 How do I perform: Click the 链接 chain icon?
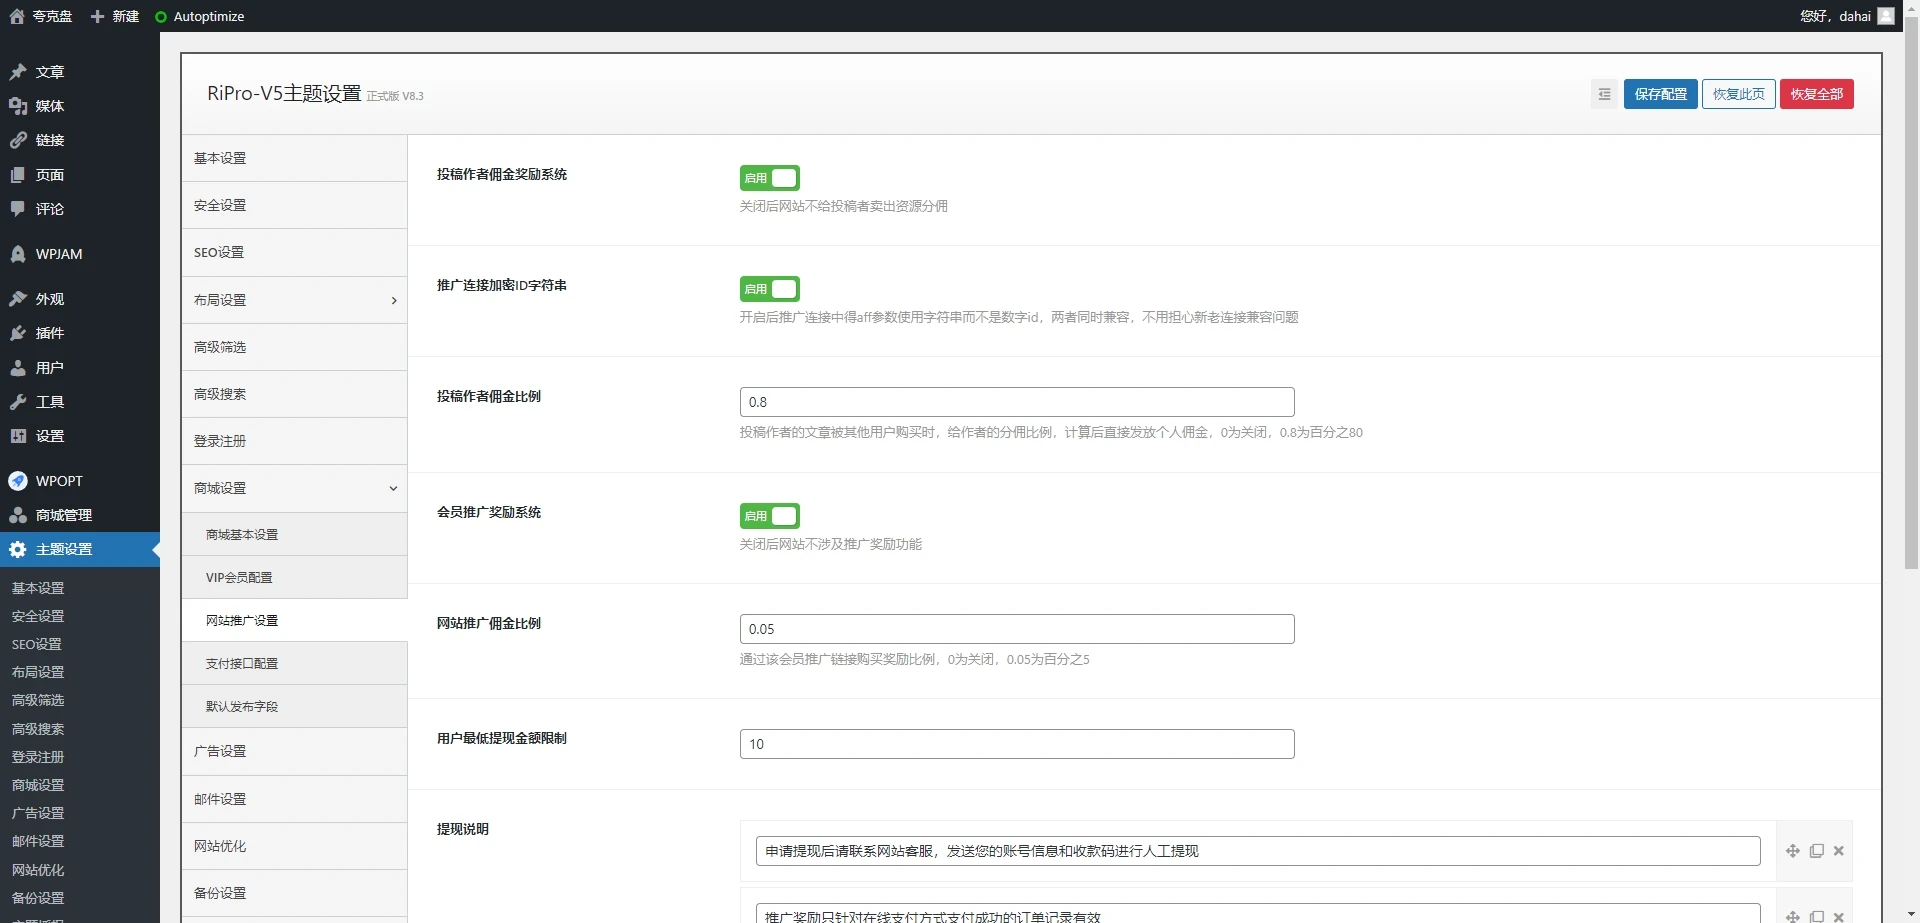[18, 140]
